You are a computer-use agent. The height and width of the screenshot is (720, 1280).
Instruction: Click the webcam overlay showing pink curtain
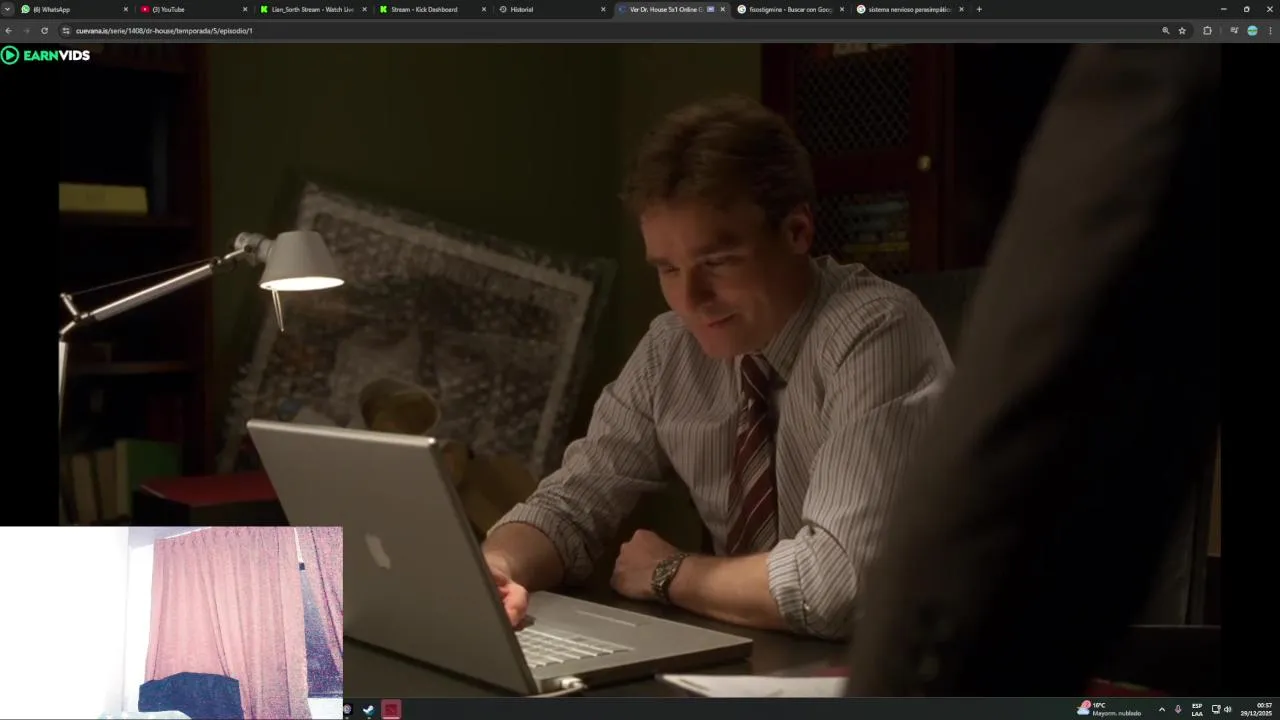tap(171, 622)
